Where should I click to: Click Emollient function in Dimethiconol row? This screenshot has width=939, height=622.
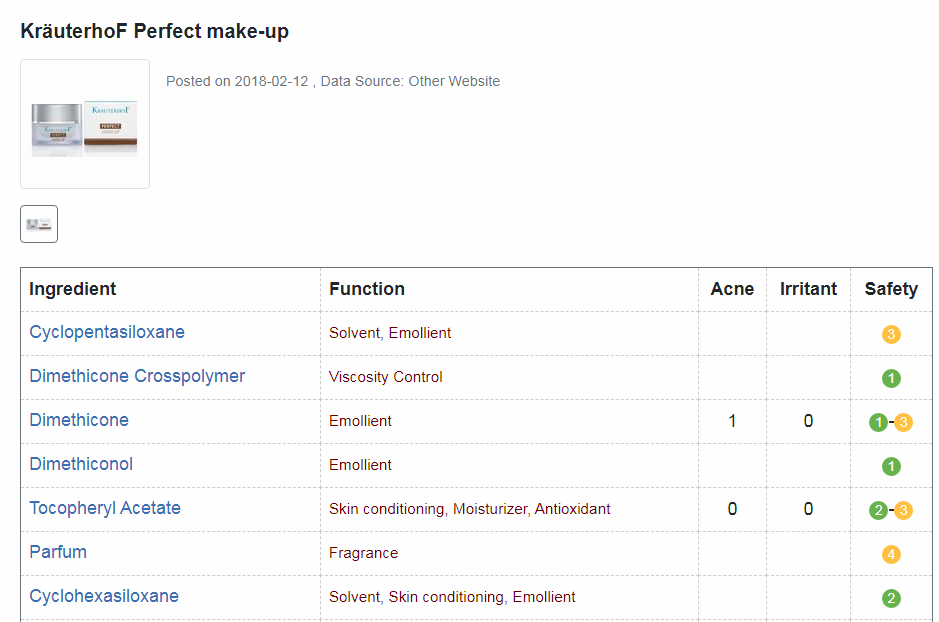coord(361,465)
